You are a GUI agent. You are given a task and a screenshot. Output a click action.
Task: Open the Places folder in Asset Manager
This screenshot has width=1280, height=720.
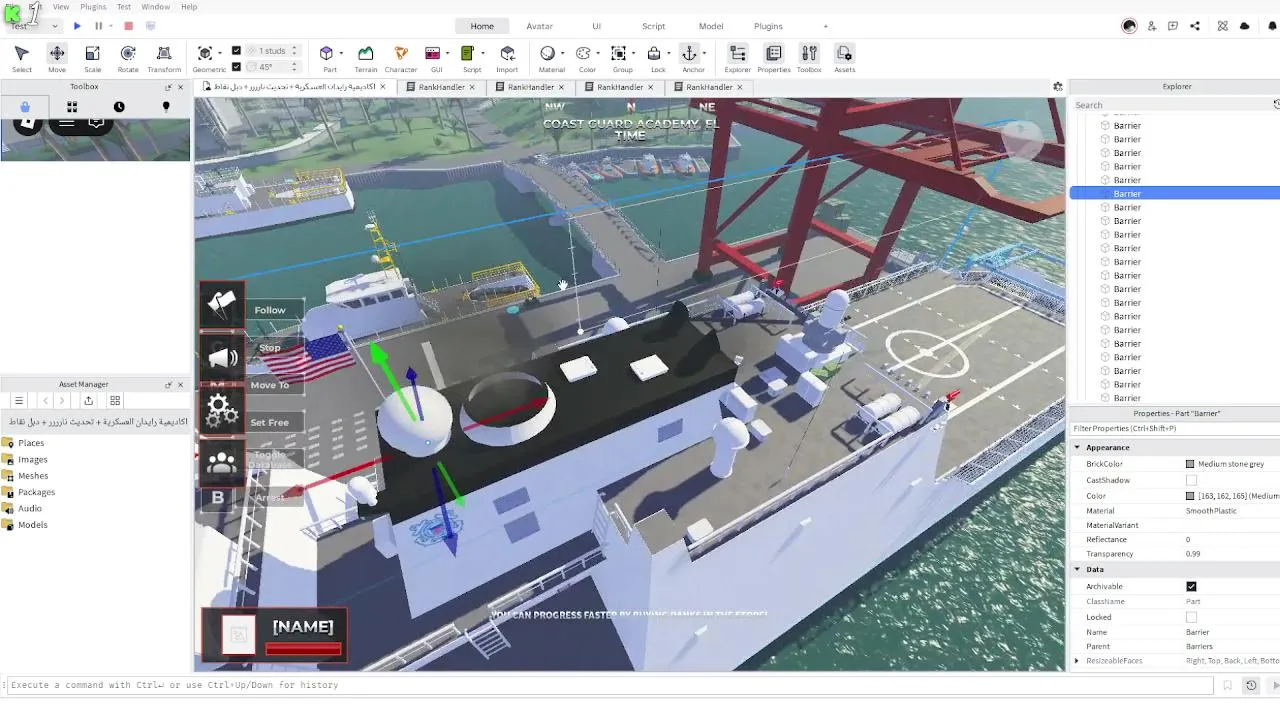click(x=31, y=443)
